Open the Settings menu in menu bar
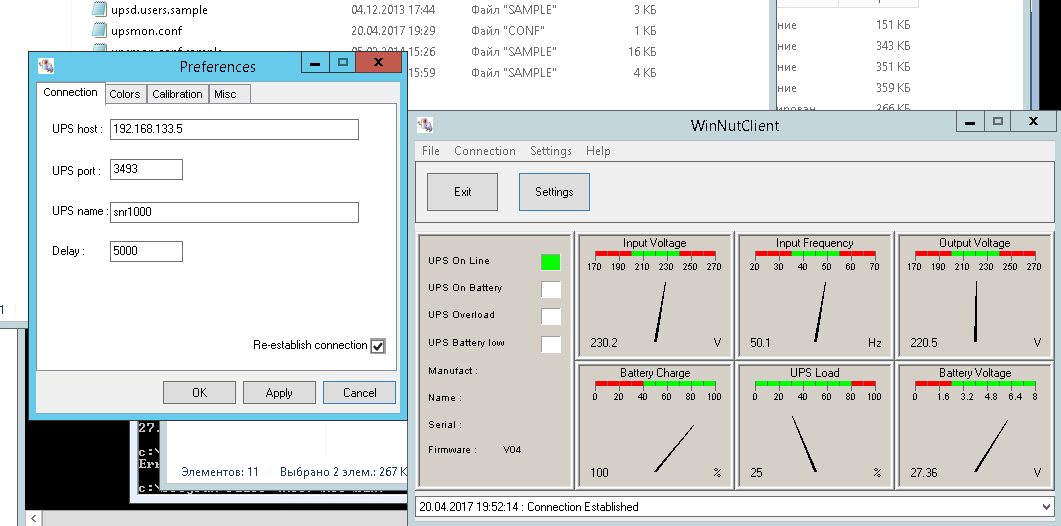The width and height of the screenshot is (1061, 526). point(550,151)
